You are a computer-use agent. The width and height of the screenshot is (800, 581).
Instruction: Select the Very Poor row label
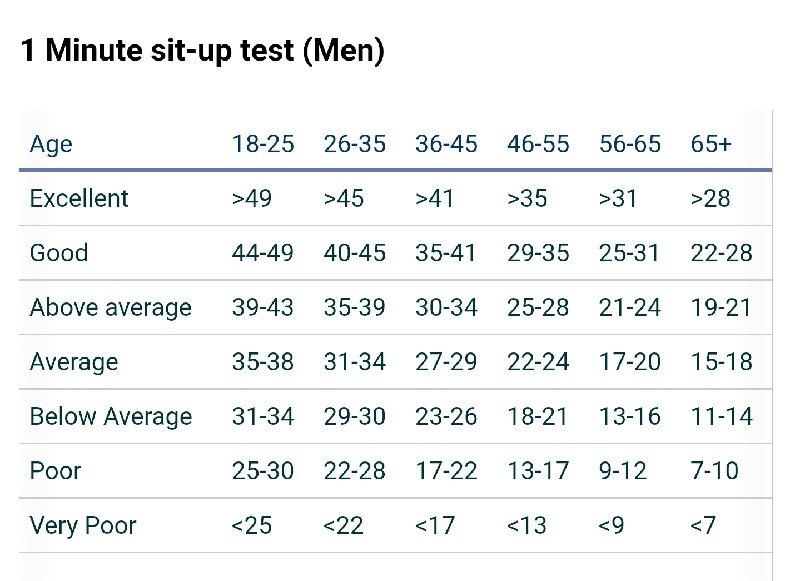pos(83,525)
